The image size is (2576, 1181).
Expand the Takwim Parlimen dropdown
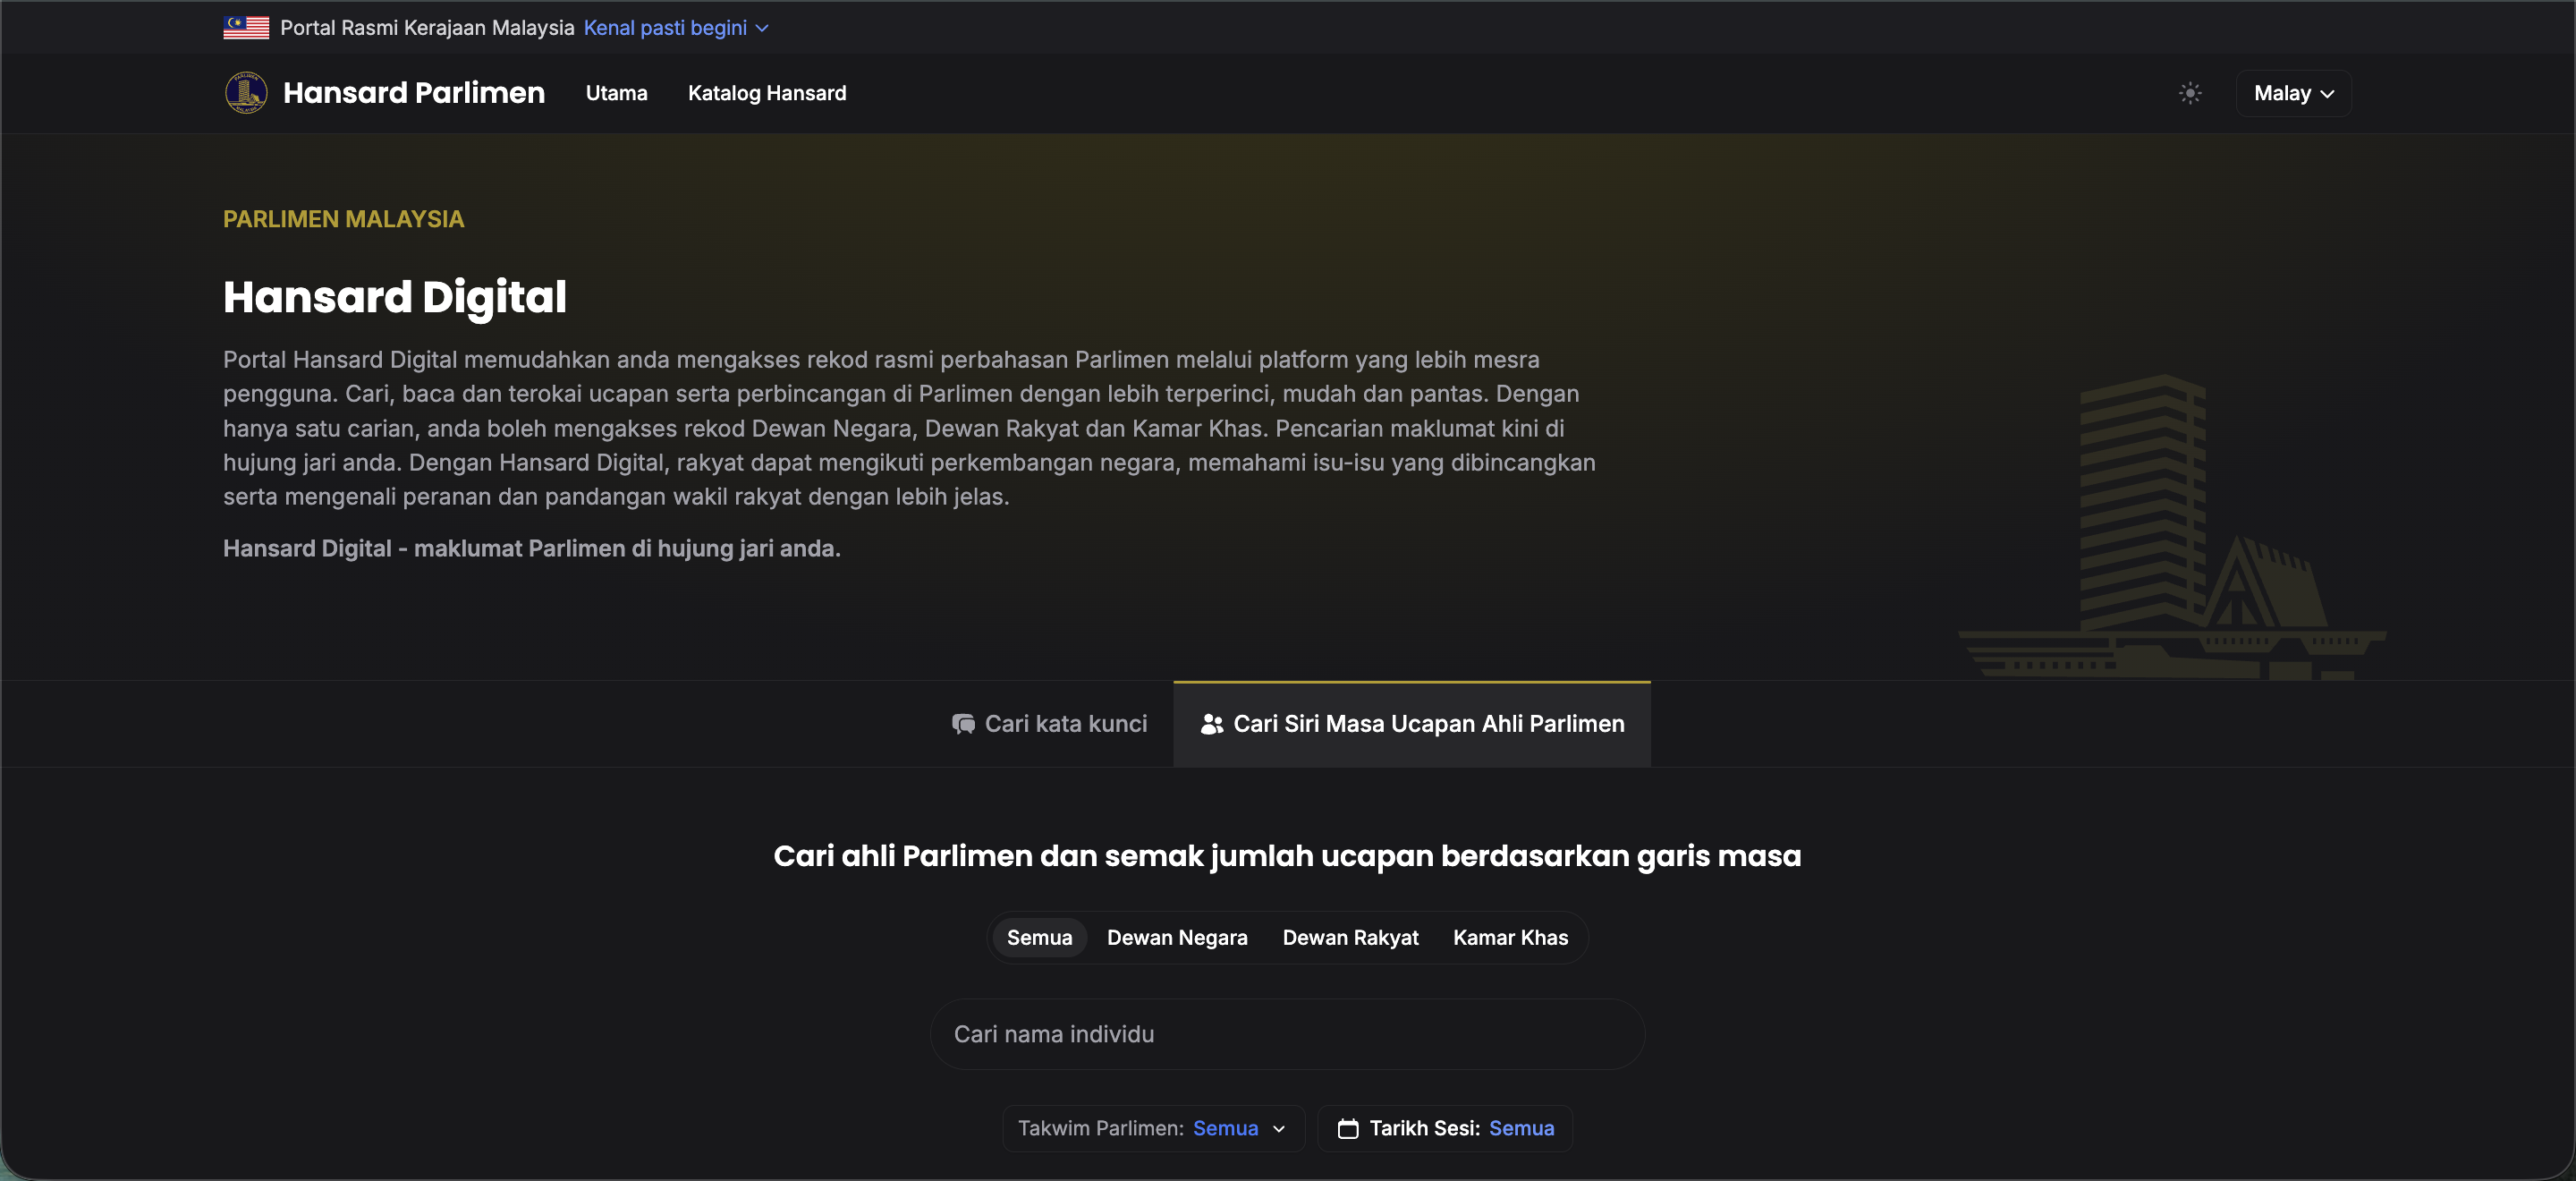(1153, 1128)
